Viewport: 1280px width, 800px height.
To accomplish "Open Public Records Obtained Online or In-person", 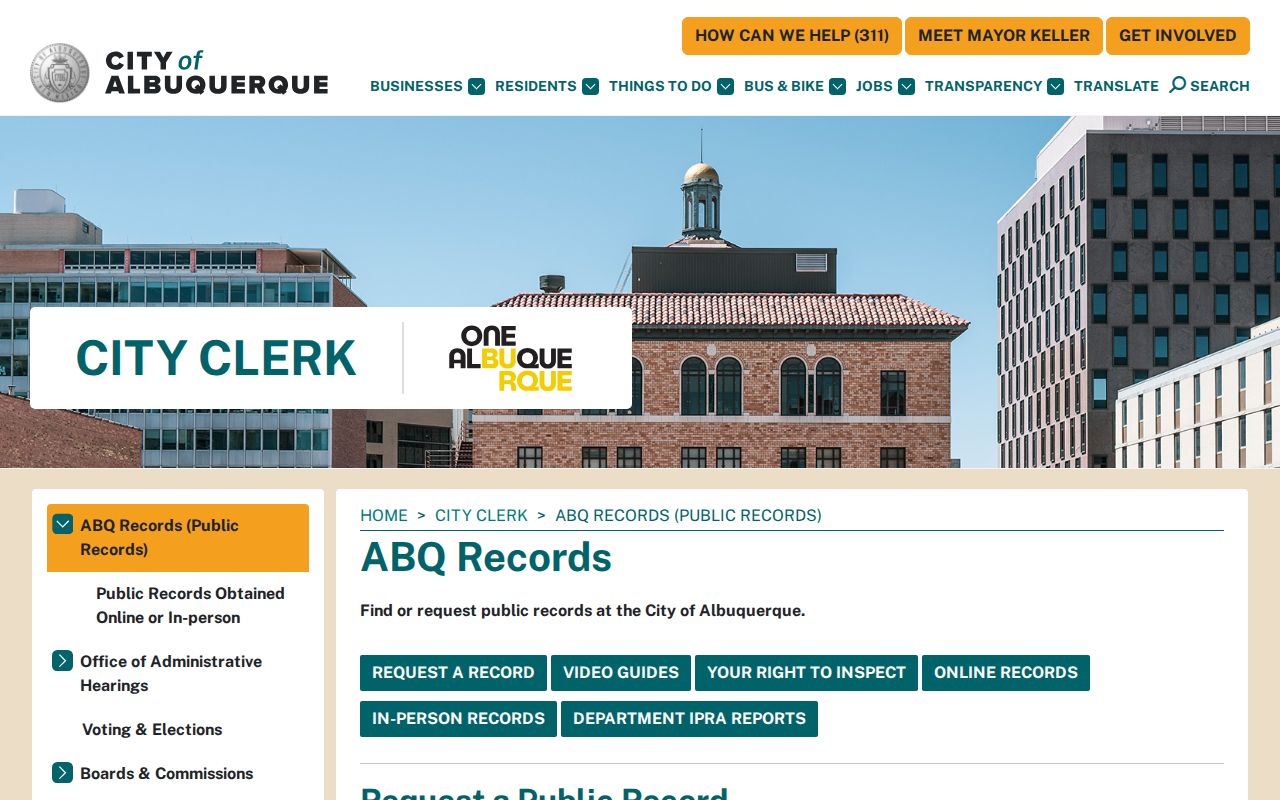I will coord(190,605).
